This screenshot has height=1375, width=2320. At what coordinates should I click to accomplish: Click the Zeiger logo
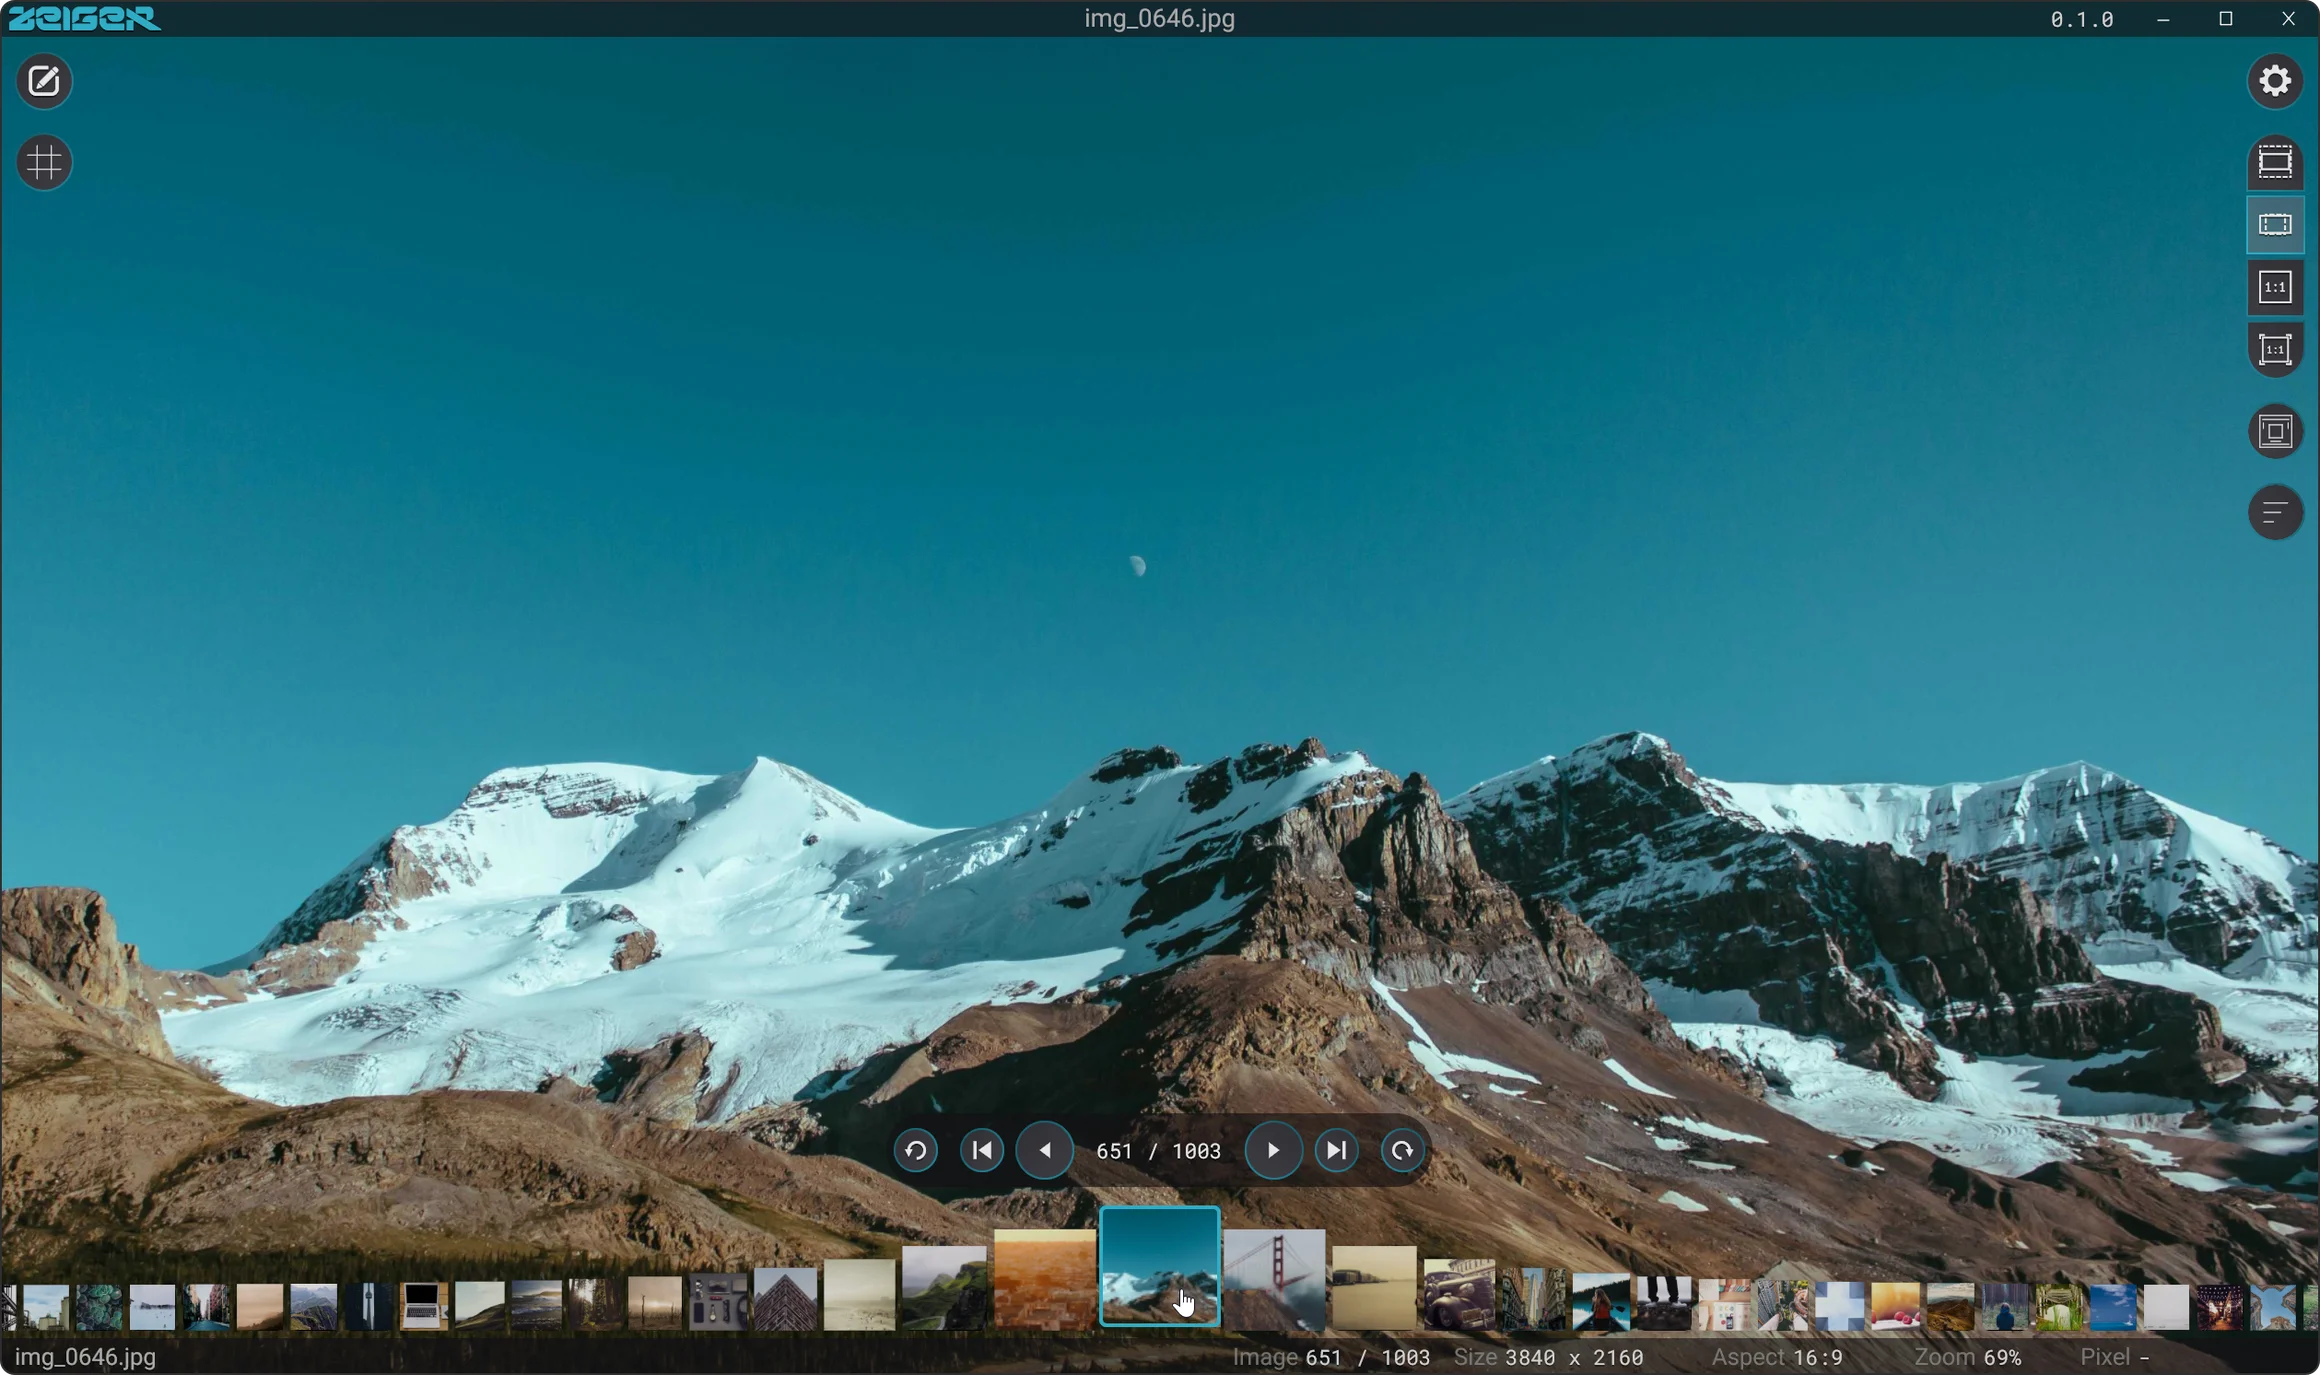pos(84,18)
